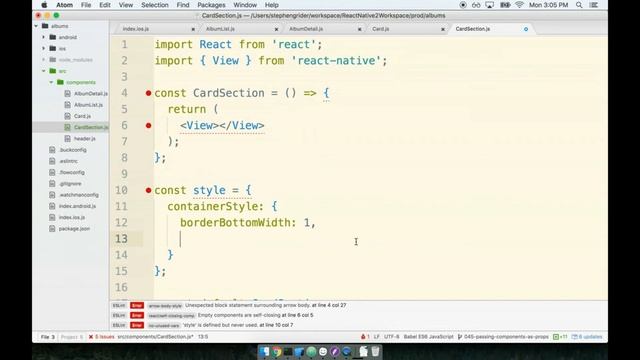Expand the ios folder
This screenshot has height=360, width=640.
44,49
